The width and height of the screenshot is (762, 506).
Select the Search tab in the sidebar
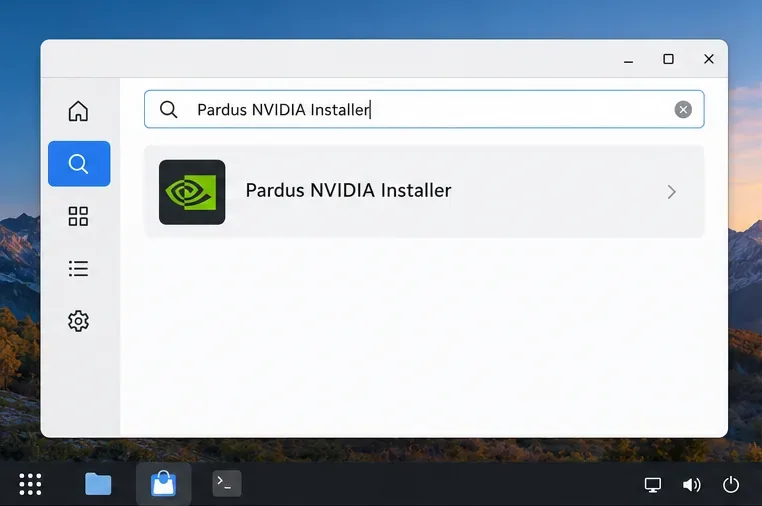coord(79,164)
